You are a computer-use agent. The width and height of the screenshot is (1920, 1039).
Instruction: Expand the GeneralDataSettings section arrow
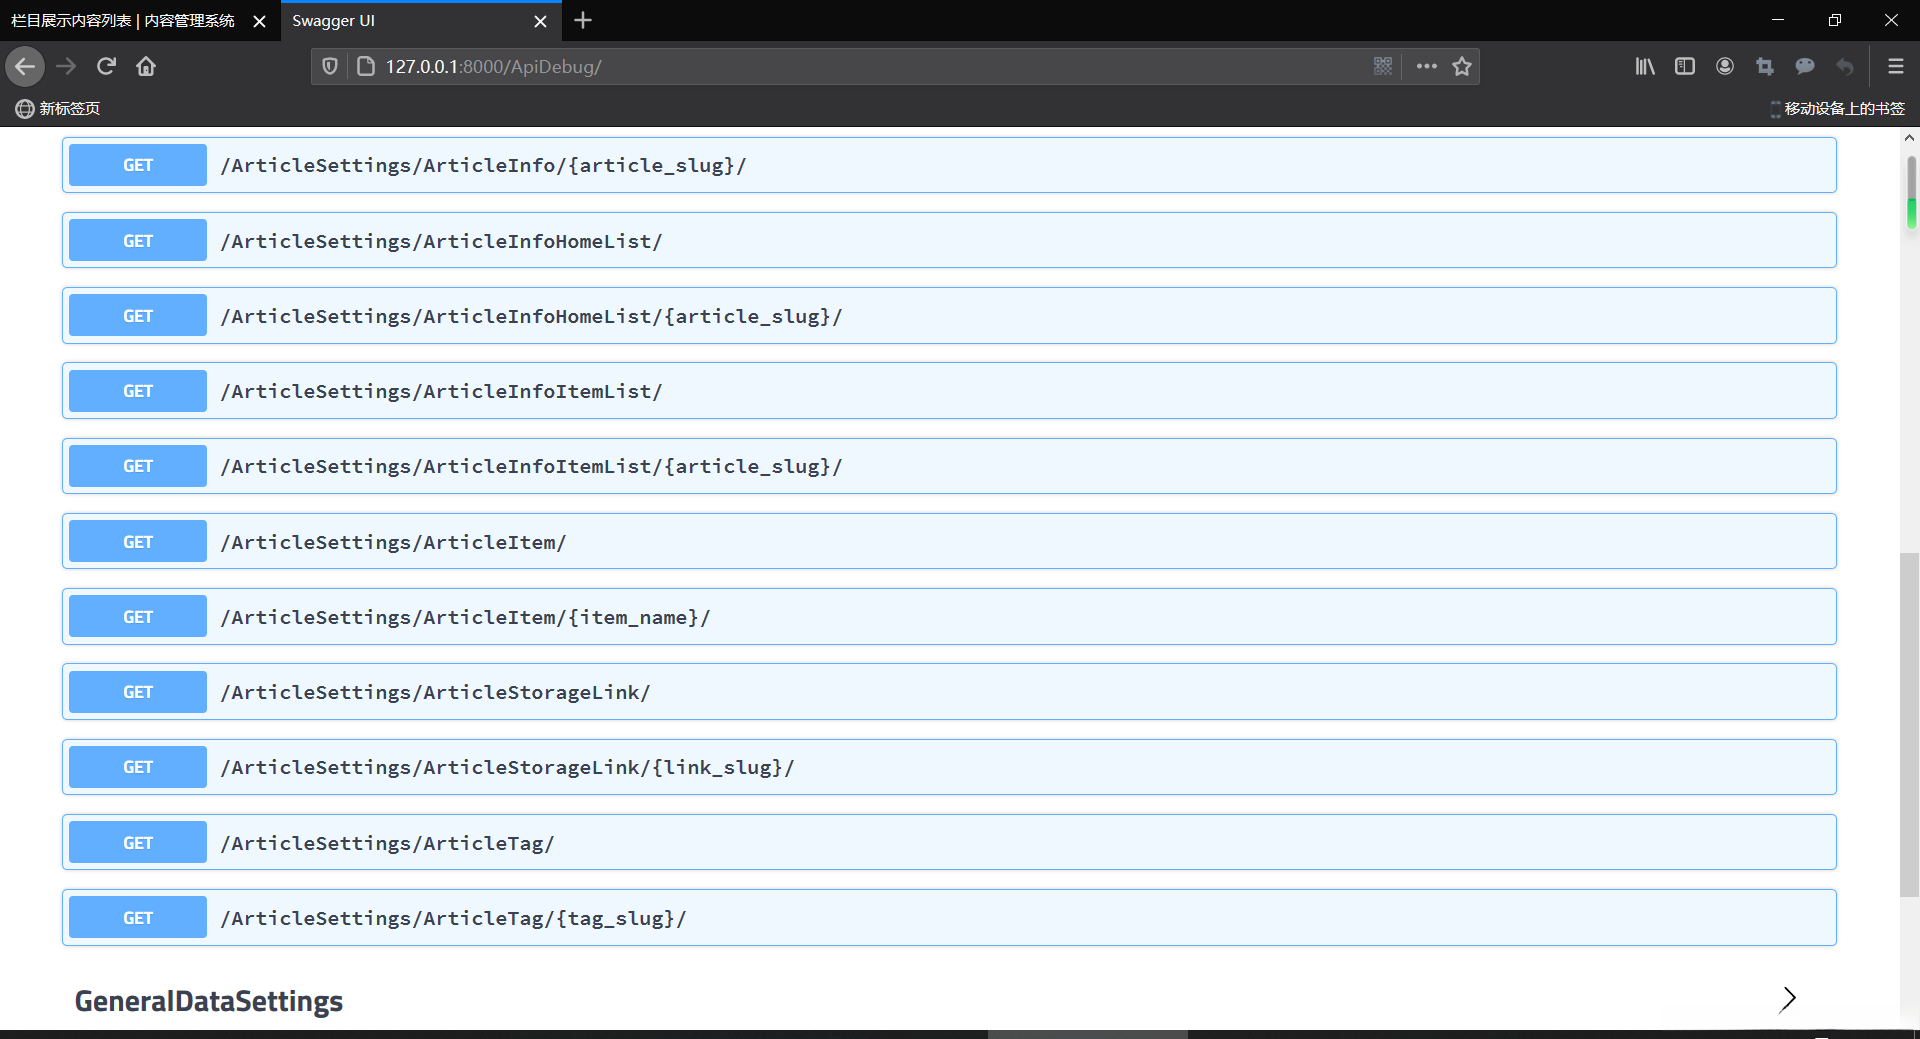click(1788, 999)
